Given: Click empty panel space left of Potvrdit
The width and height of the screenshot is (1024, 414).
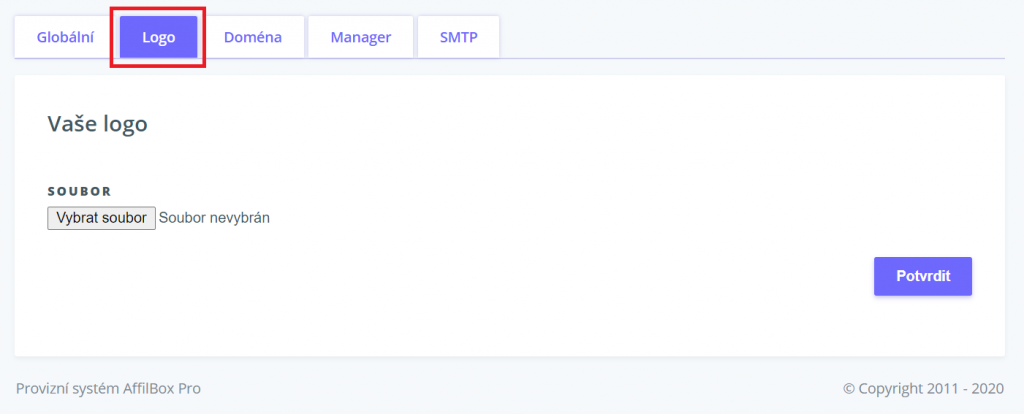Looking at the screenshot, I should (600, 277).
